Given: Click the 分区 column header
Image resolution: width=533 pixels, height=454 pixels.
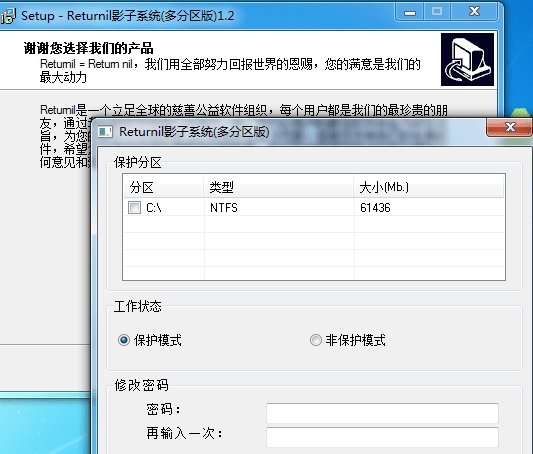Looking at the screenshot, I should [164, 187].
